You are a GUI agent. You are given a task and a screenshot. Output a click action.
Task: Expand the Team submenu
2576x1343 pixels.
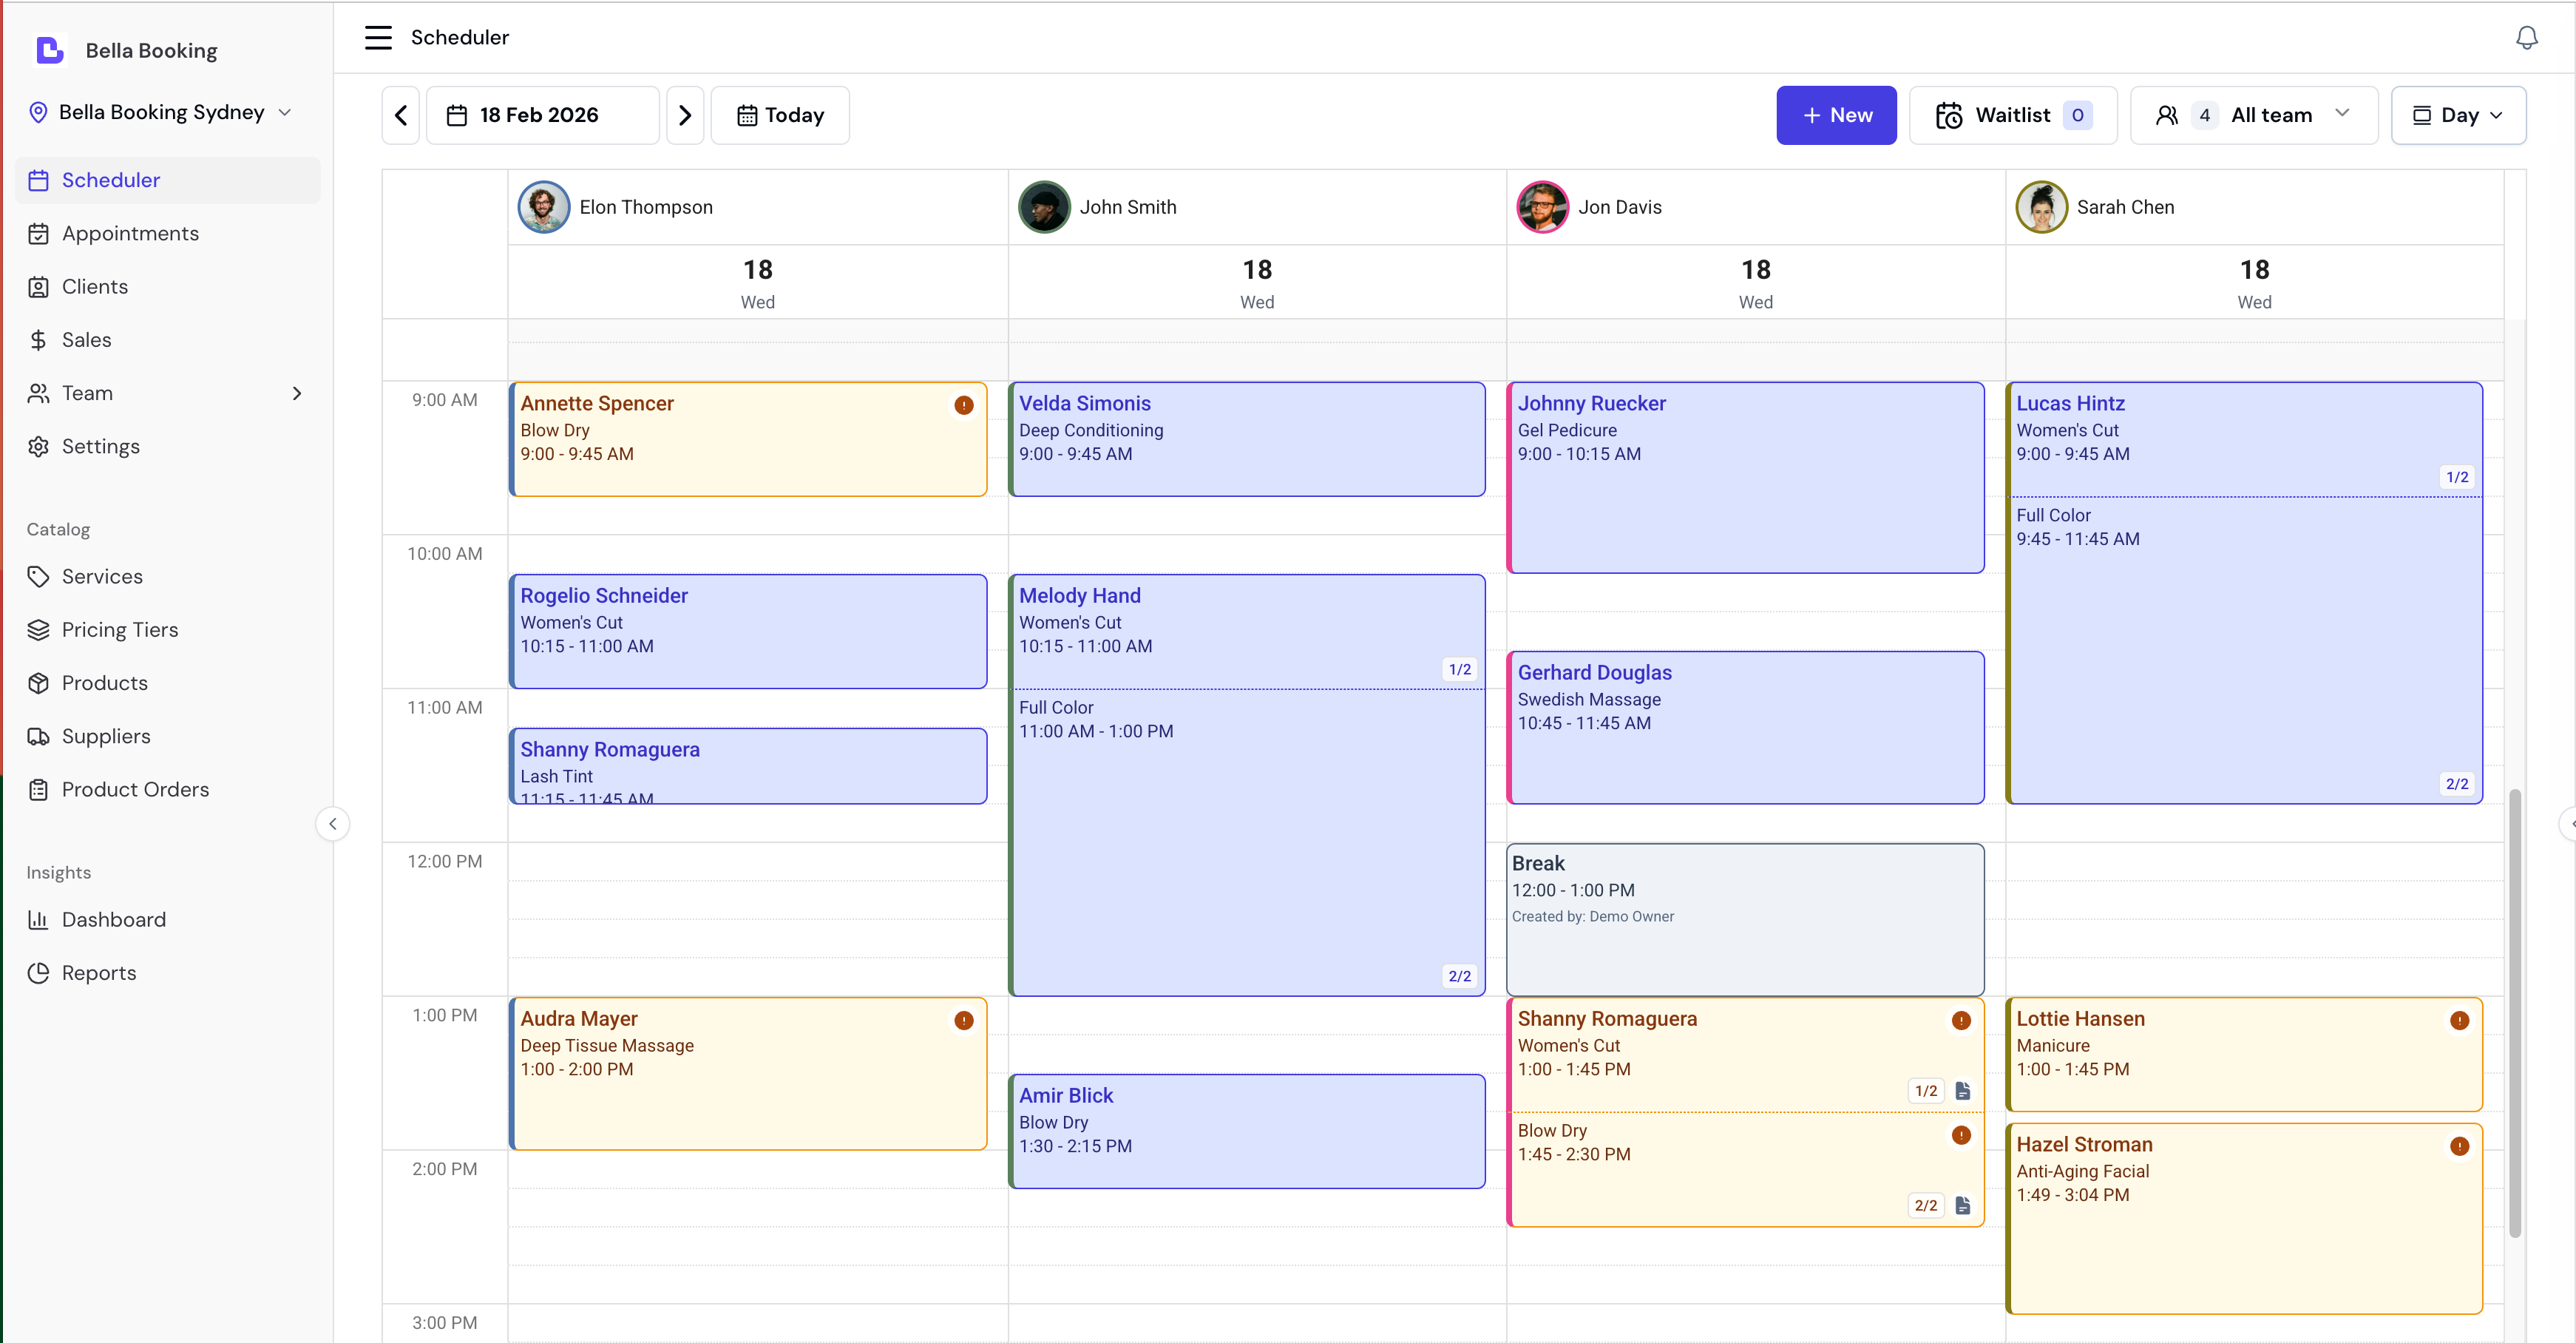(x=296, y=393)
